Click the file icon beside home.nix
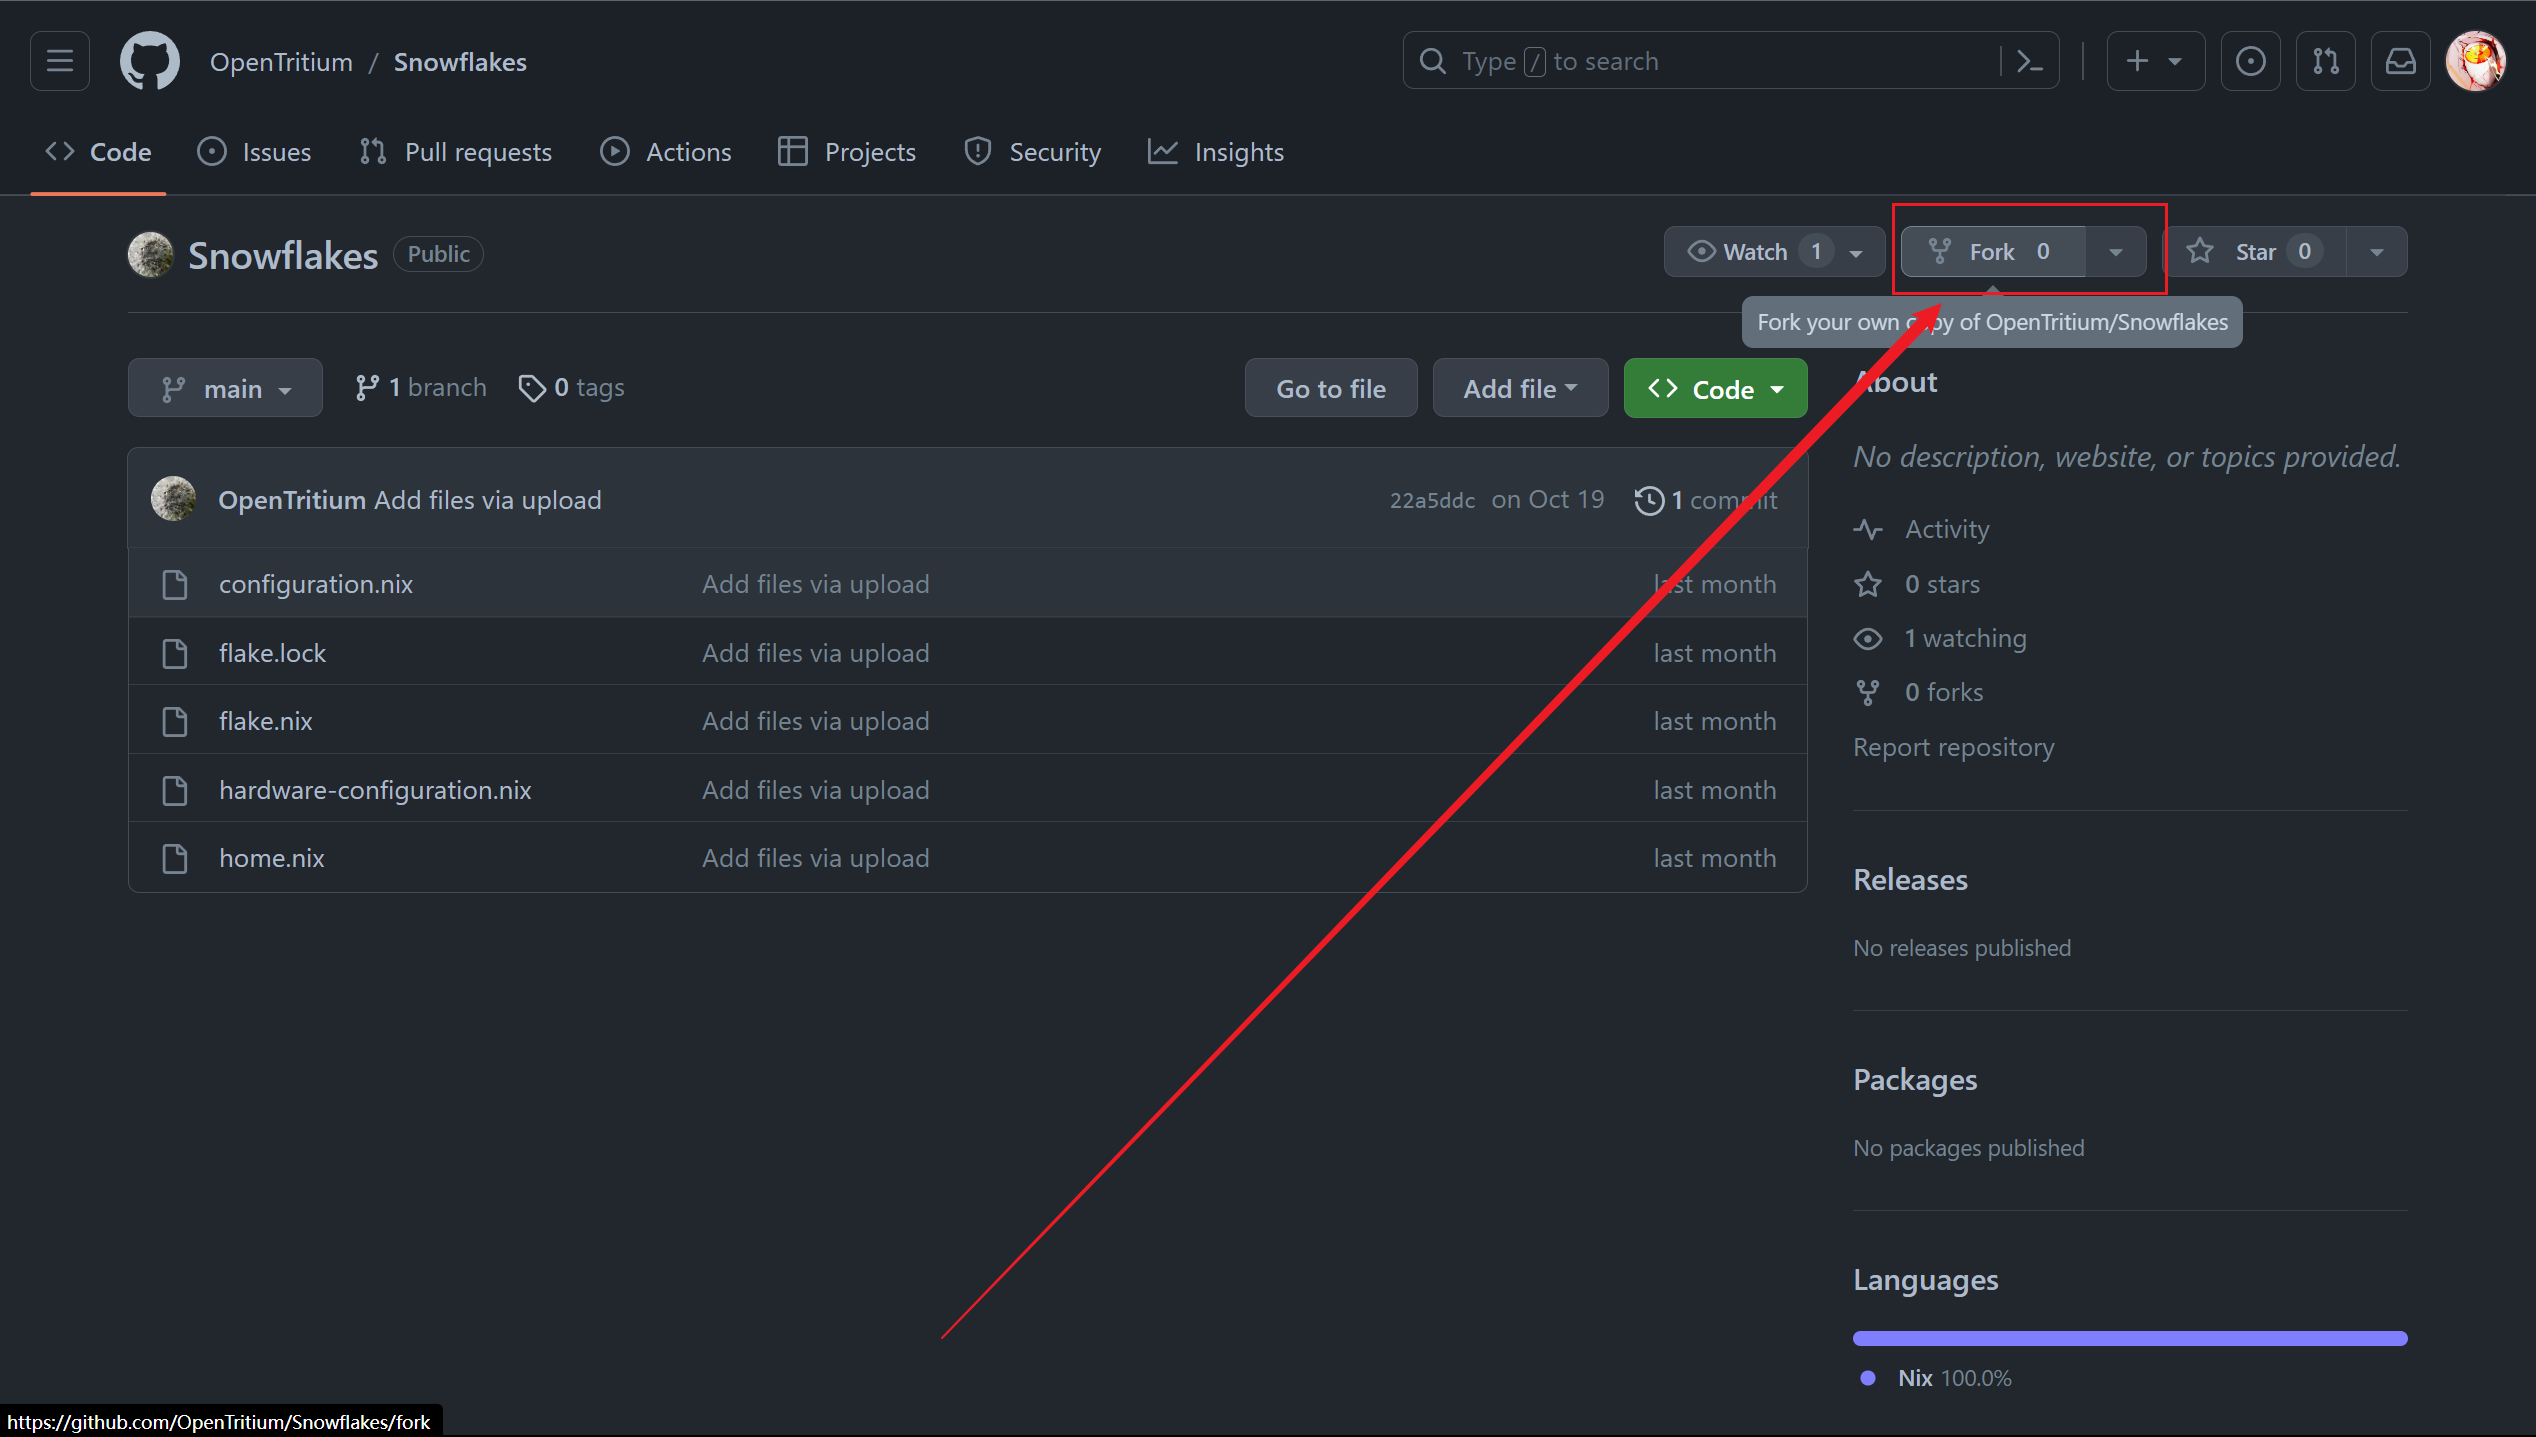This screenshot has height=1437, width=2536. click(x=175, y=858)
